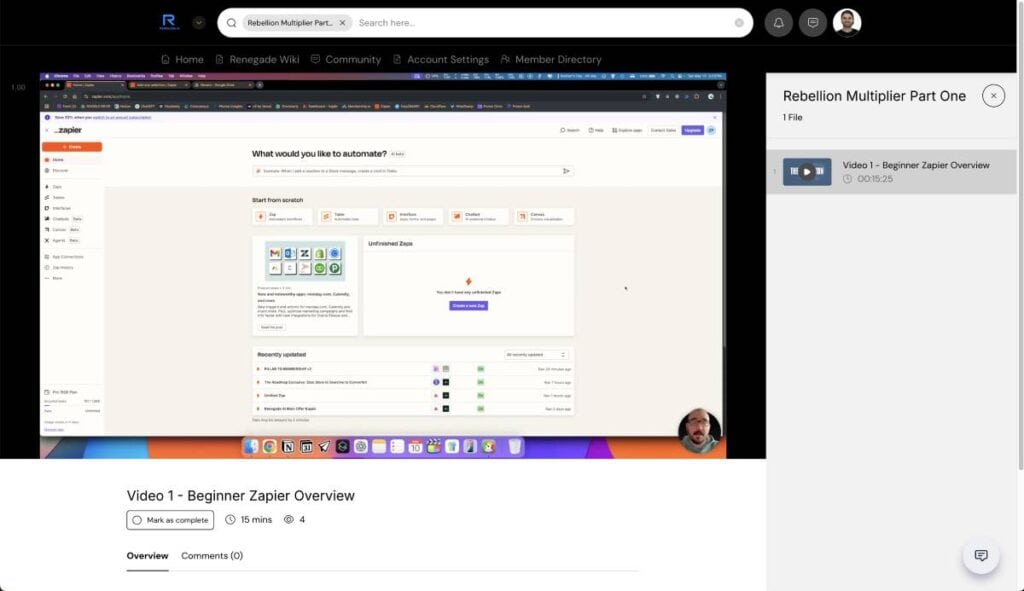The image size is (1024, 591).
Task: Switch to the Overview tab
Action: coord(147,556)
